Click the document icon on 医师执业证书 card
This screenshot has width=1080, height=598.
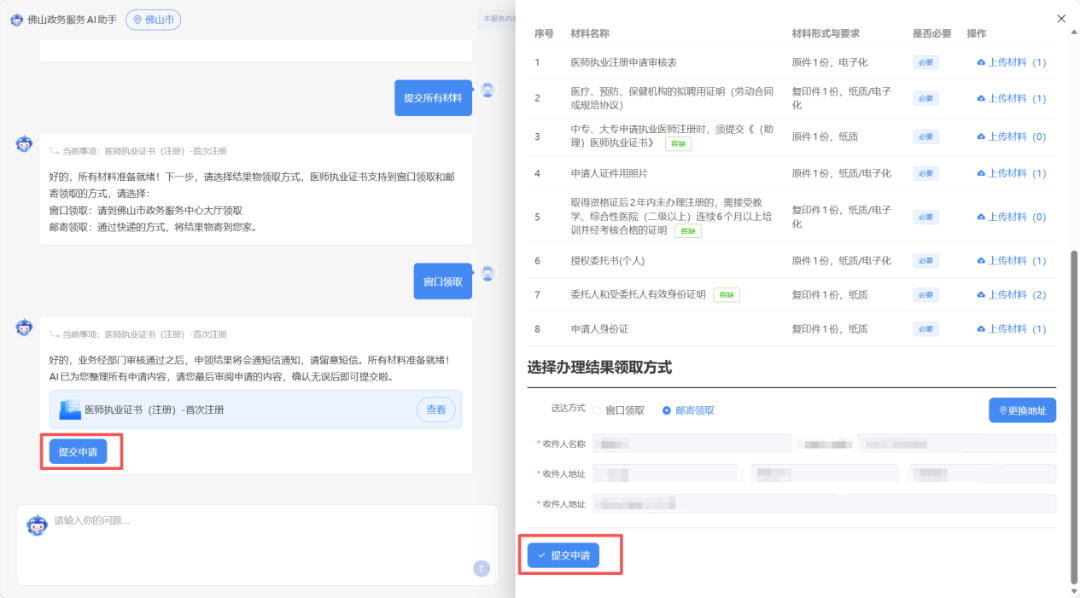pos(70,410)
